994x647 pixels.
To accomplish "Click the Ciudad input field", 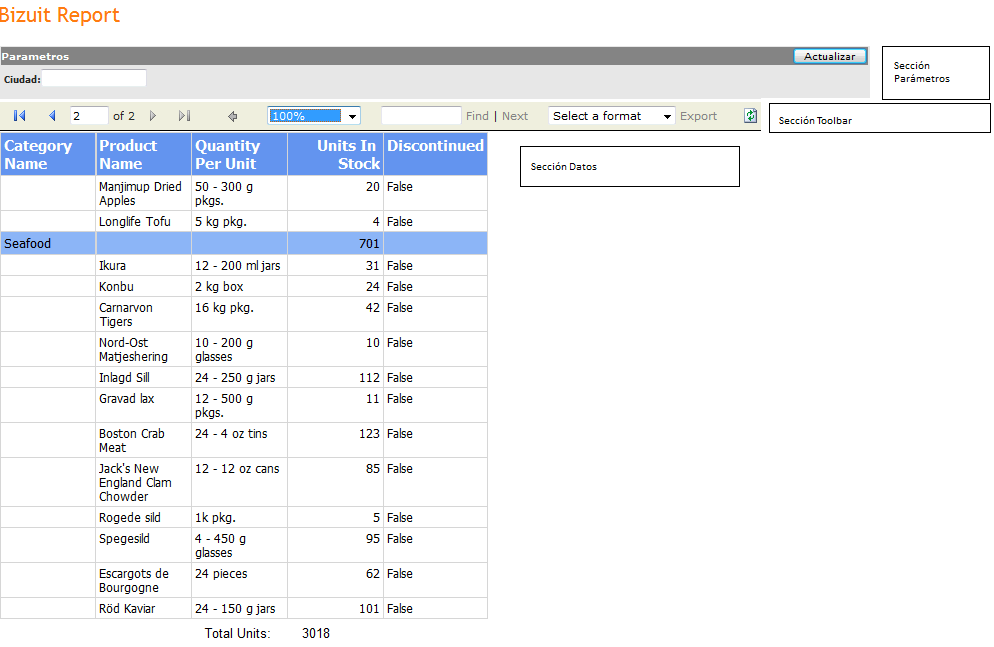I will [x=94, y=78].
